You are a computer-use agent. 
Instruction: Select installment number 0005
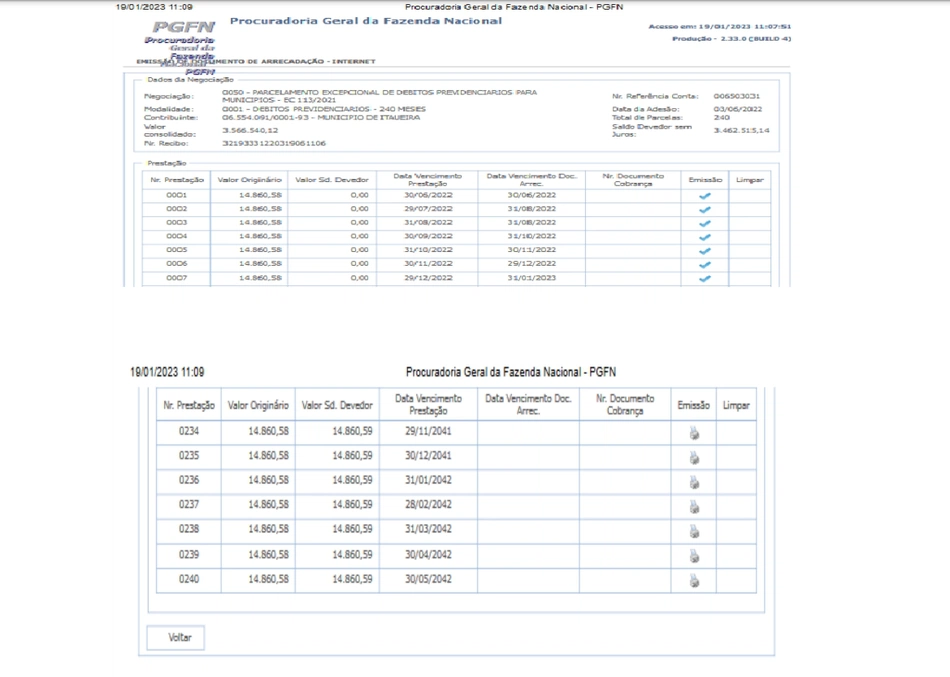(176, 250)
